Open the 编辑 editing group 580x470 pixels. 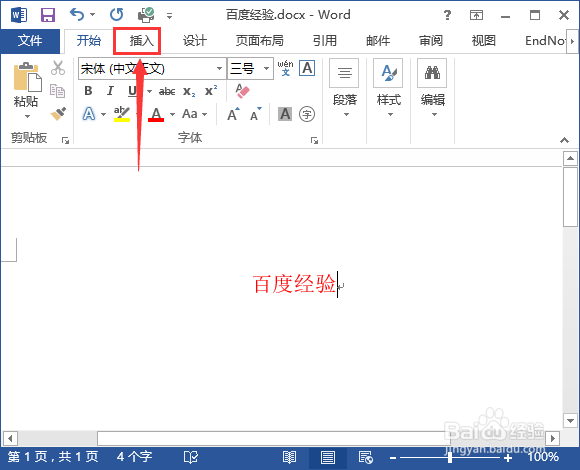[432, 88]
